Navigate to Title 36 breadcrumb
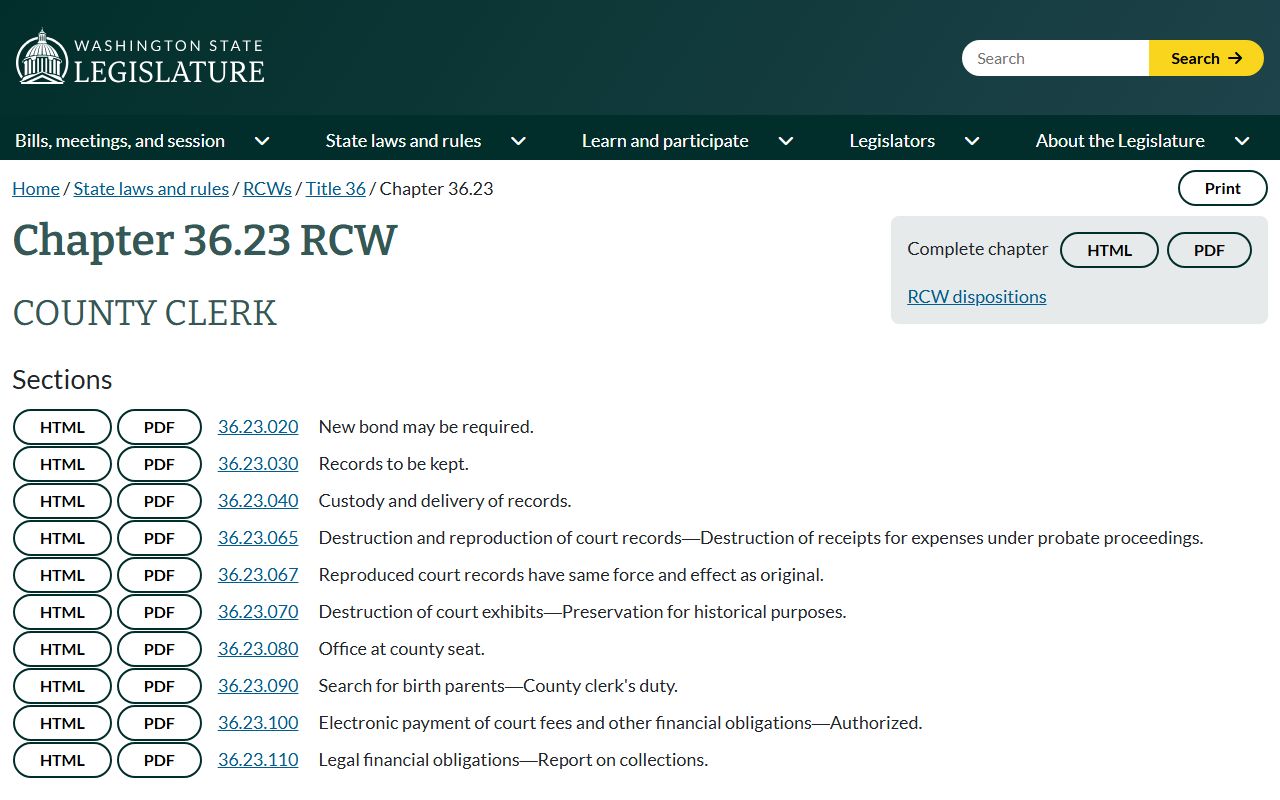1280x800 pixels. (336, 189)
